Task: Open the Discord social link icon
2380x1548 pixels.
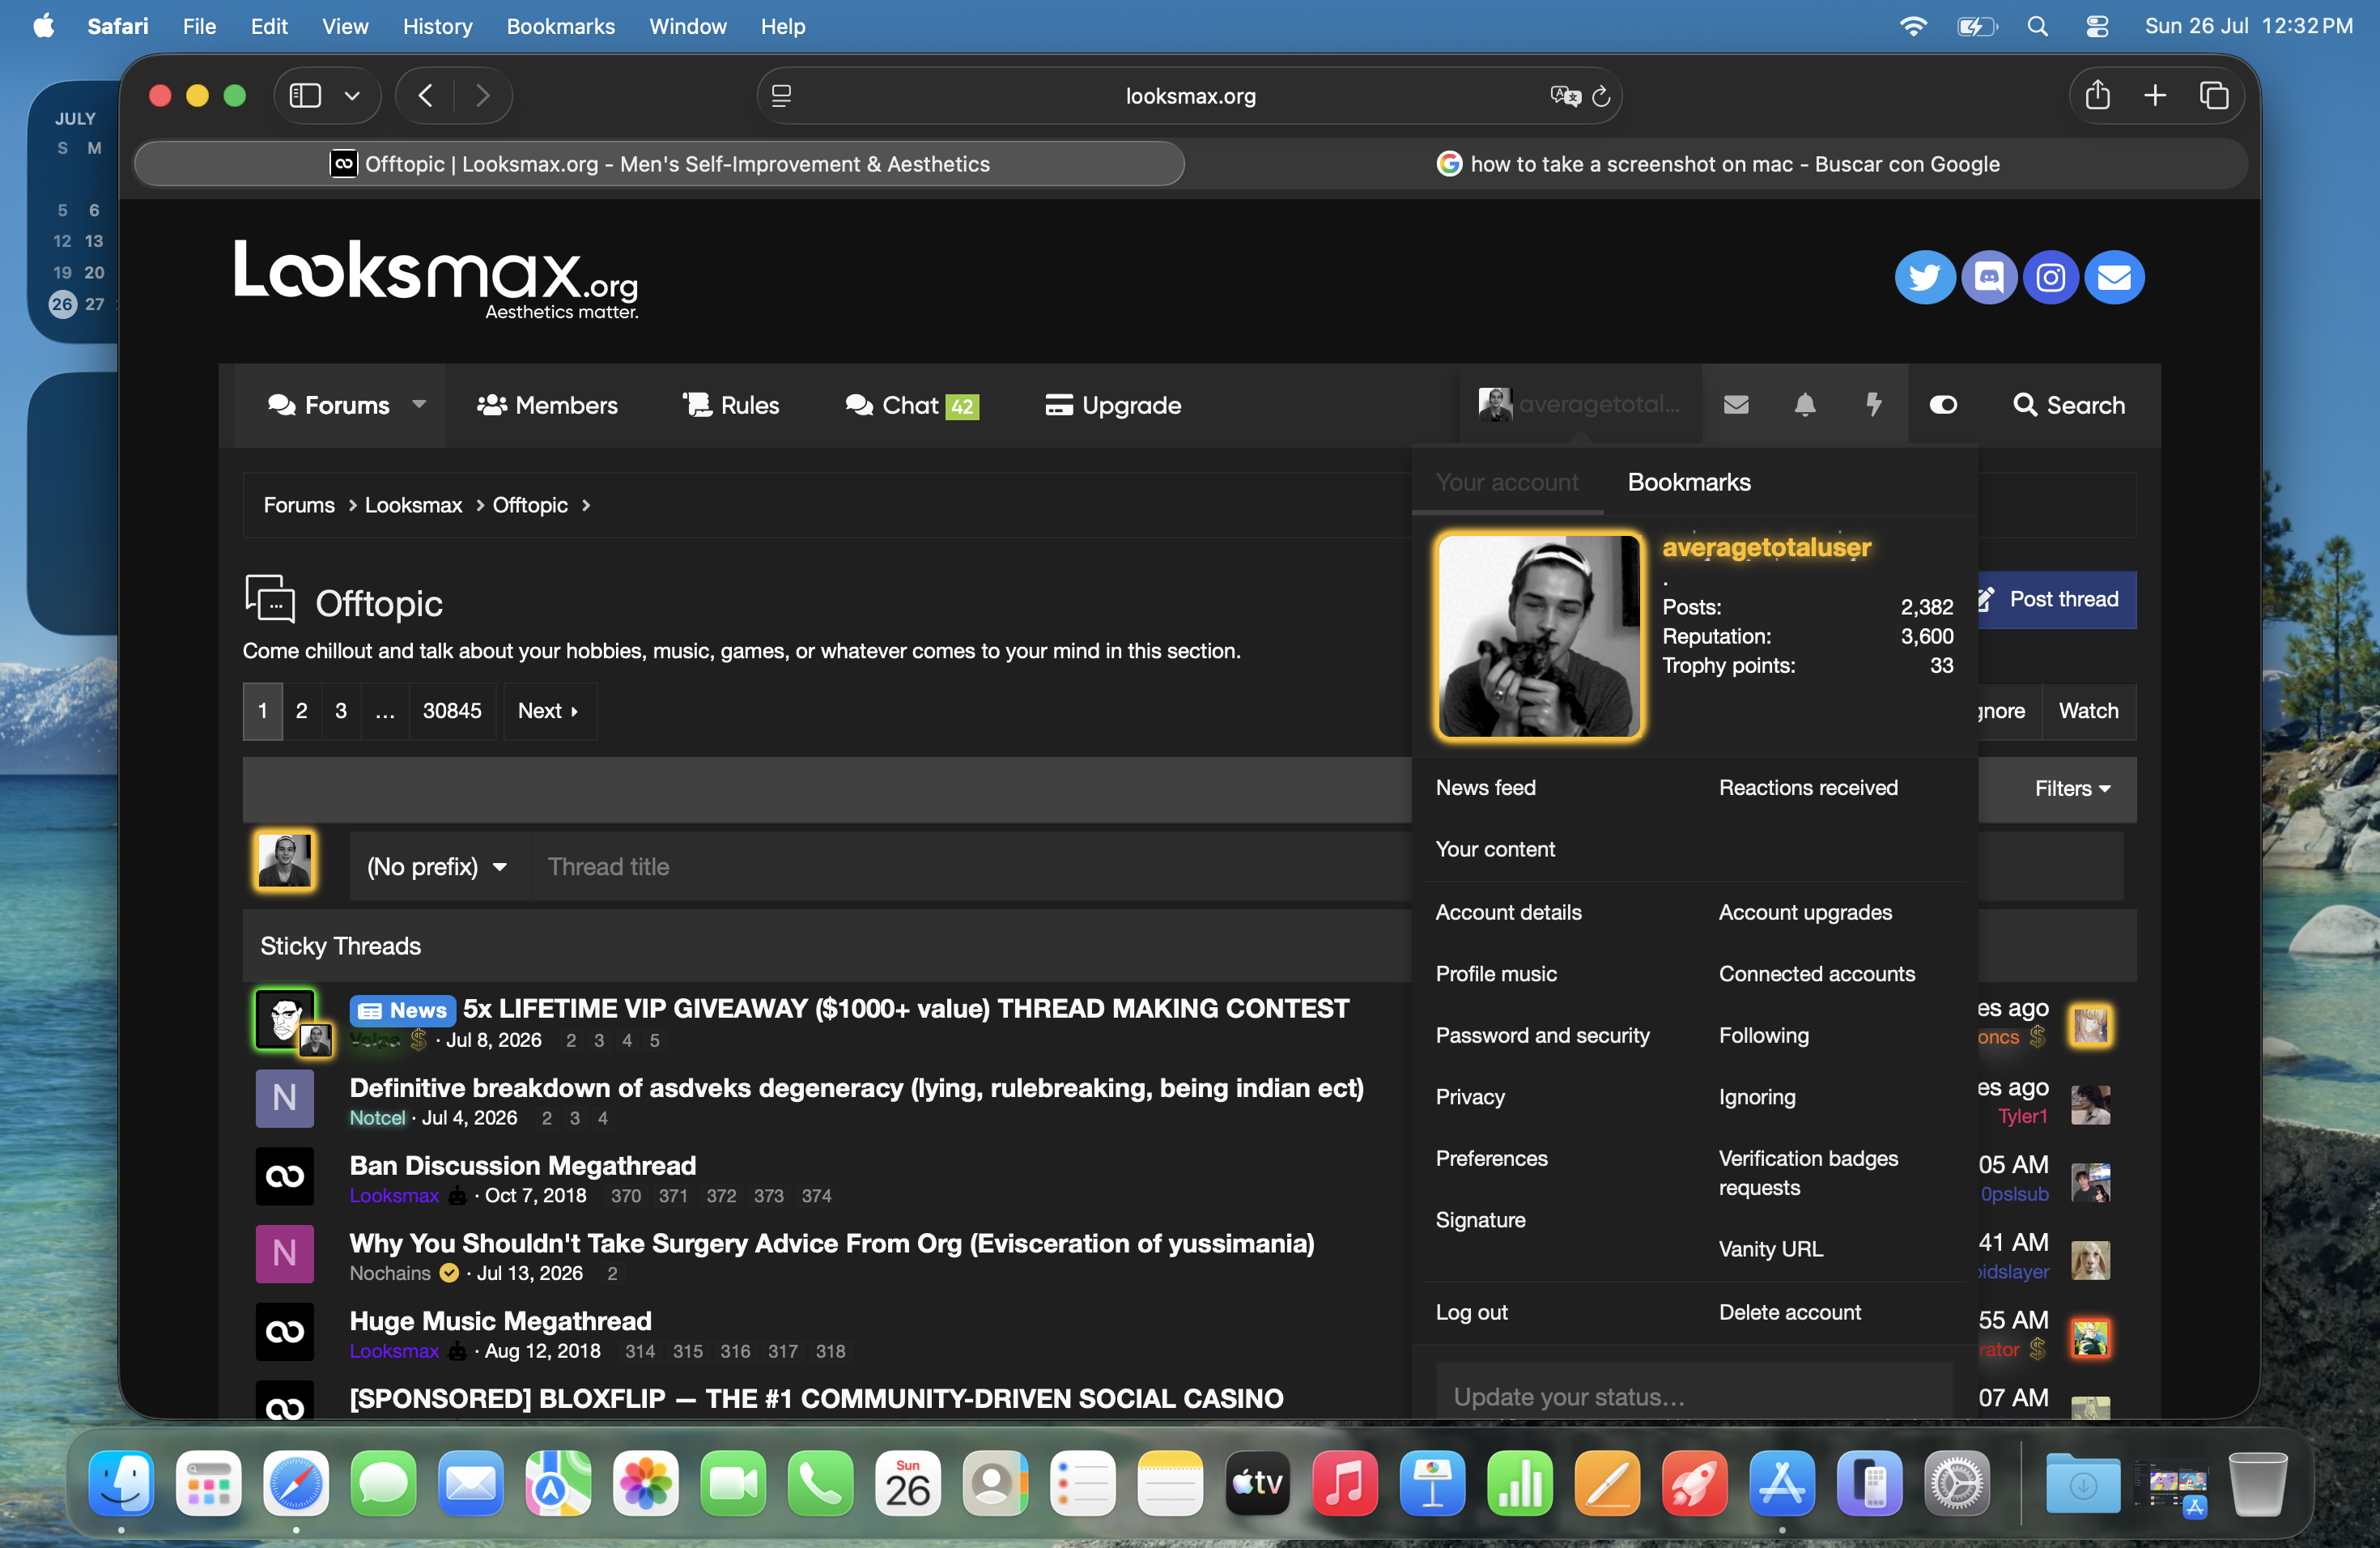Action: (1989, 277)
